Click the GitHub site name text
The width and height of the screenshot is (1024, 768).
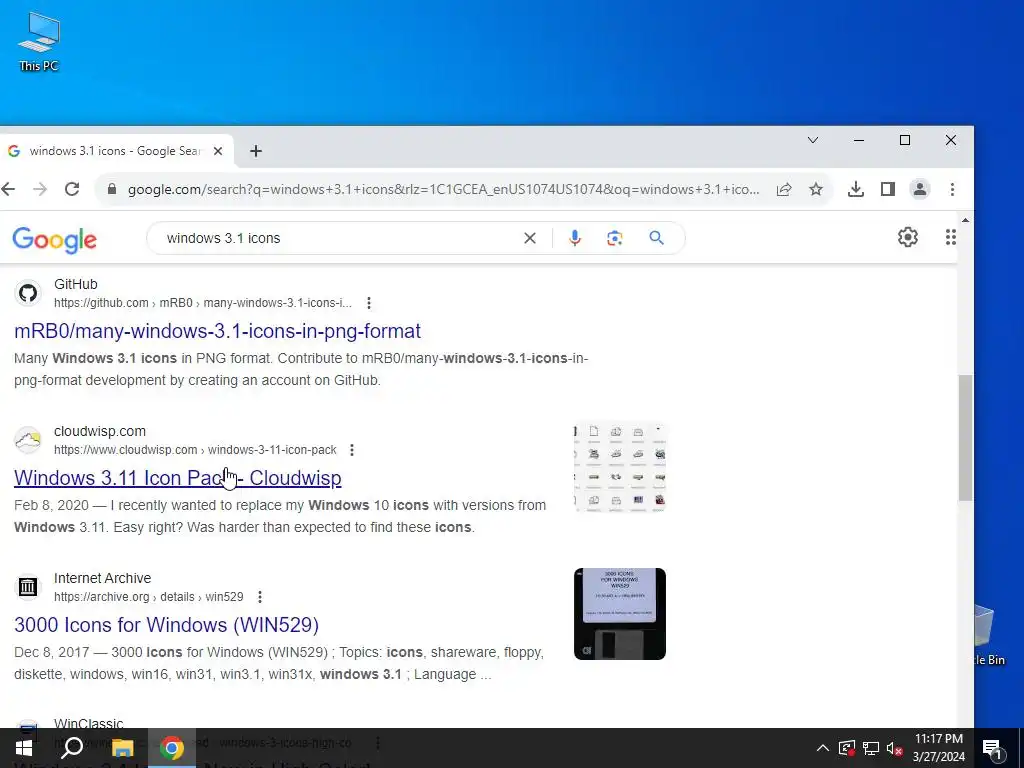tap(76, 284)
